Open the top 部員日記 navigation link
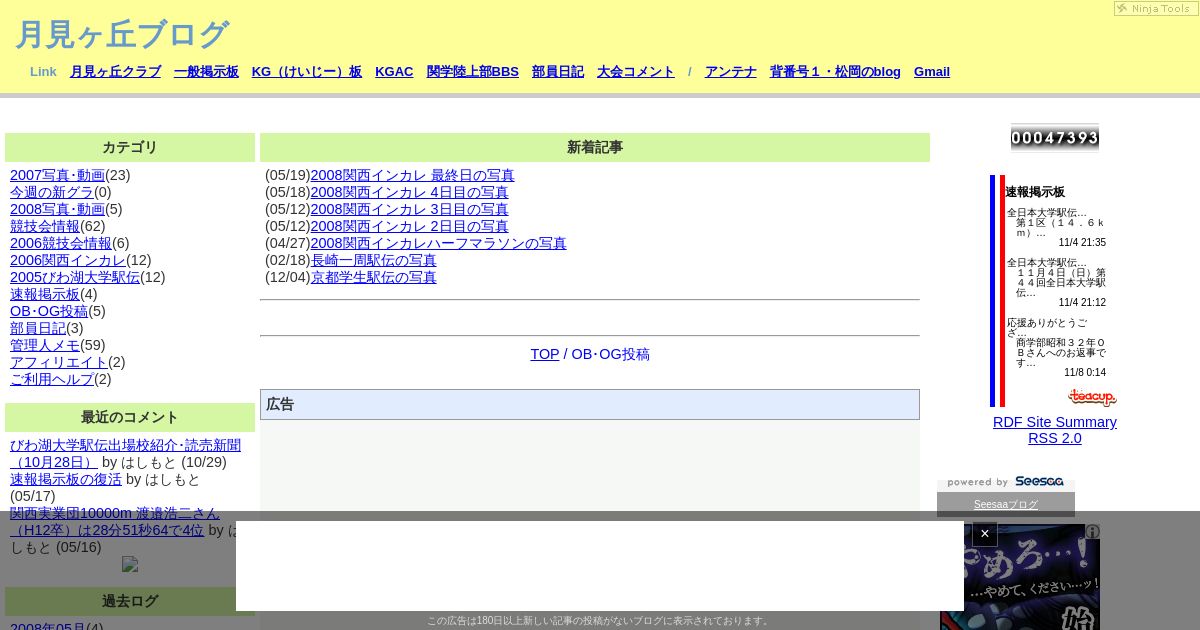 pyautogui.click(x=558, y=72)
